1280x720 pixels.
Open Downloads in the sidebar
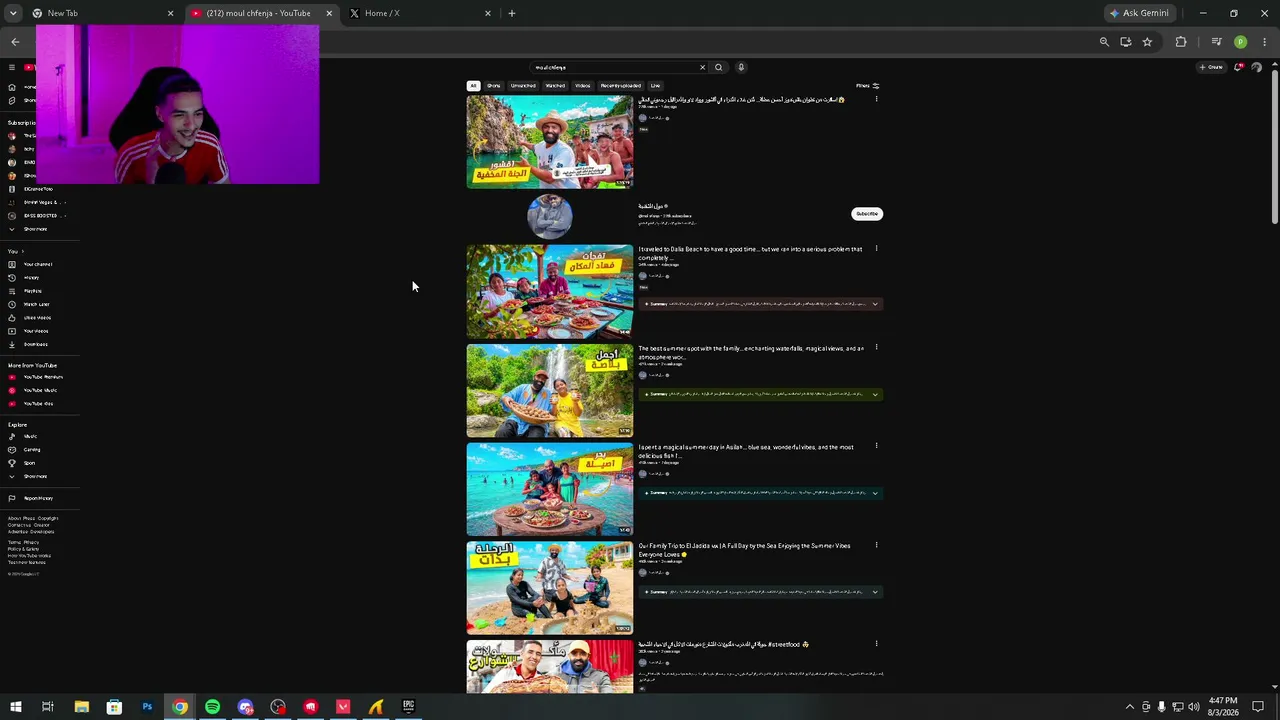(x=36, y=344)
